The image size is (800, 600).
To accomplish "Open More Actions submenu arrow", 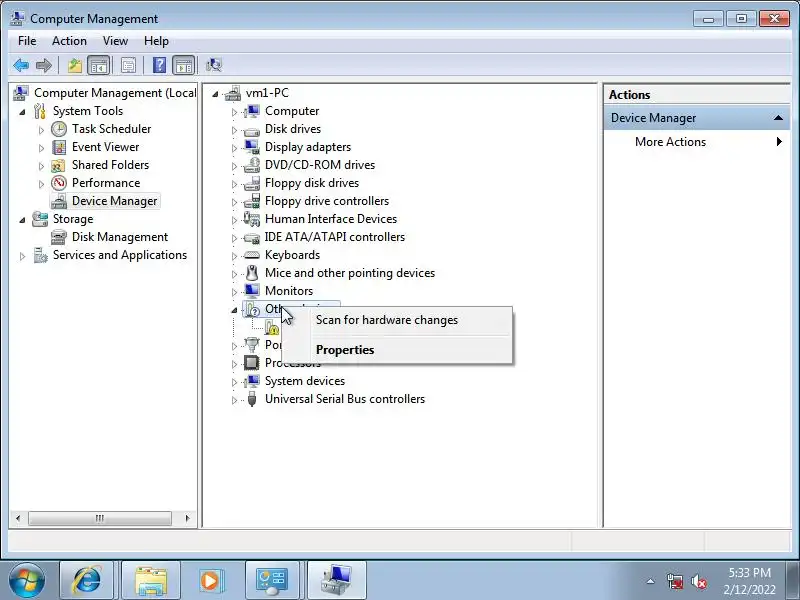I will point(779,142).
